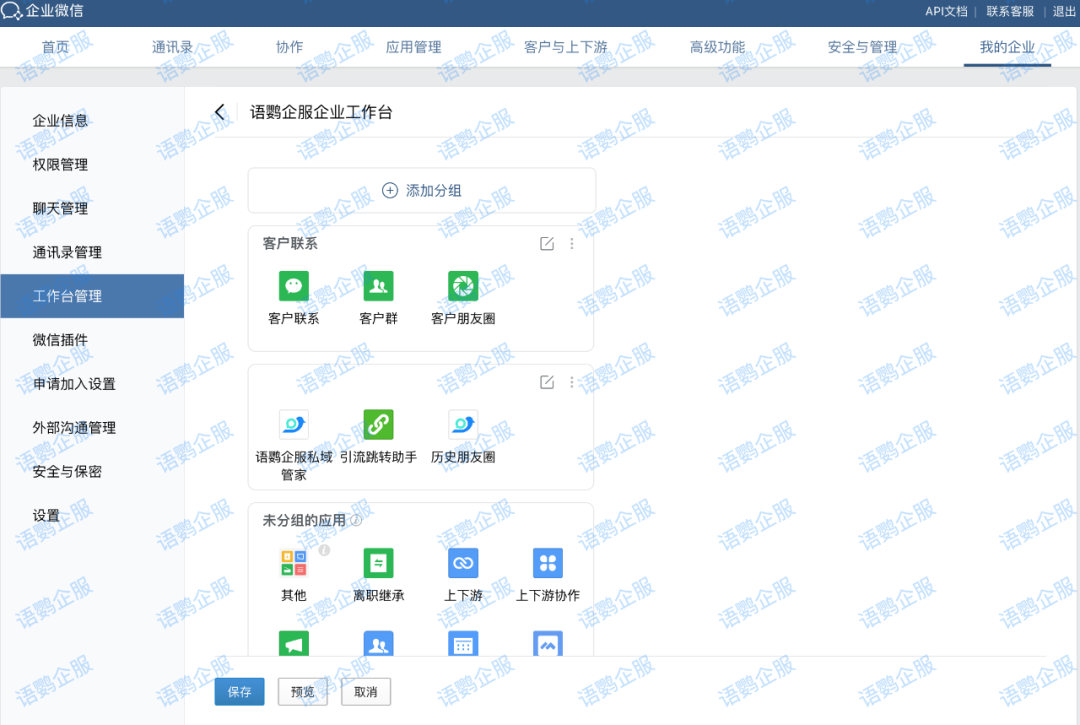This screenshot has height=725, width=1080.
Task: Click the 客户群 app icon
Action: (378, 286)
